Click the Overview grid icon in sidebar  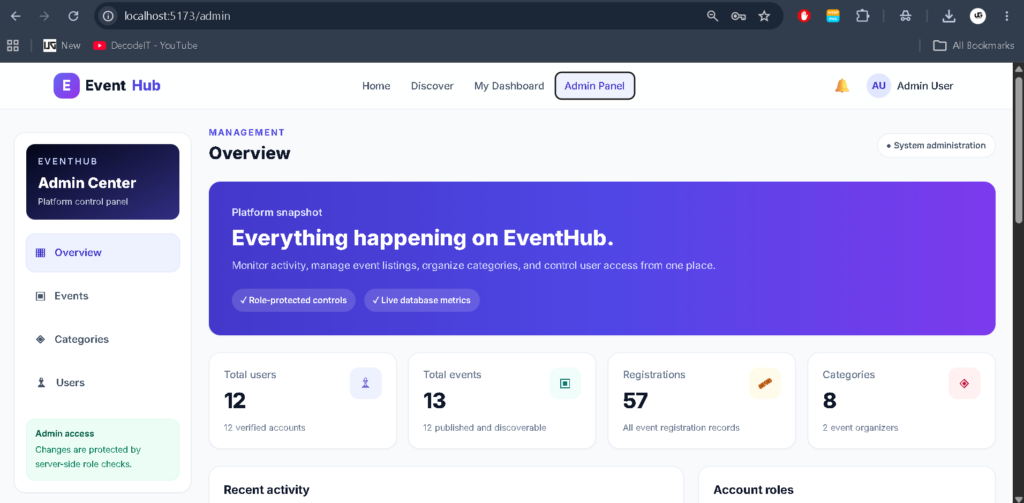click(x=40, y=253)
